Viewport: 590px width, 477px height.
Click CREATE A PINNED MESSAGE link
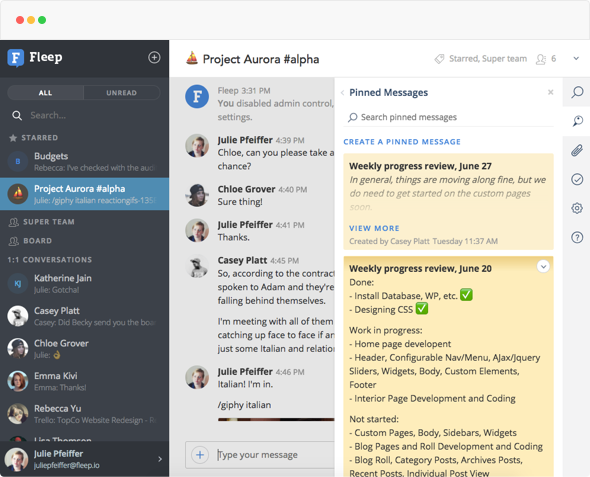pos(402,142)
